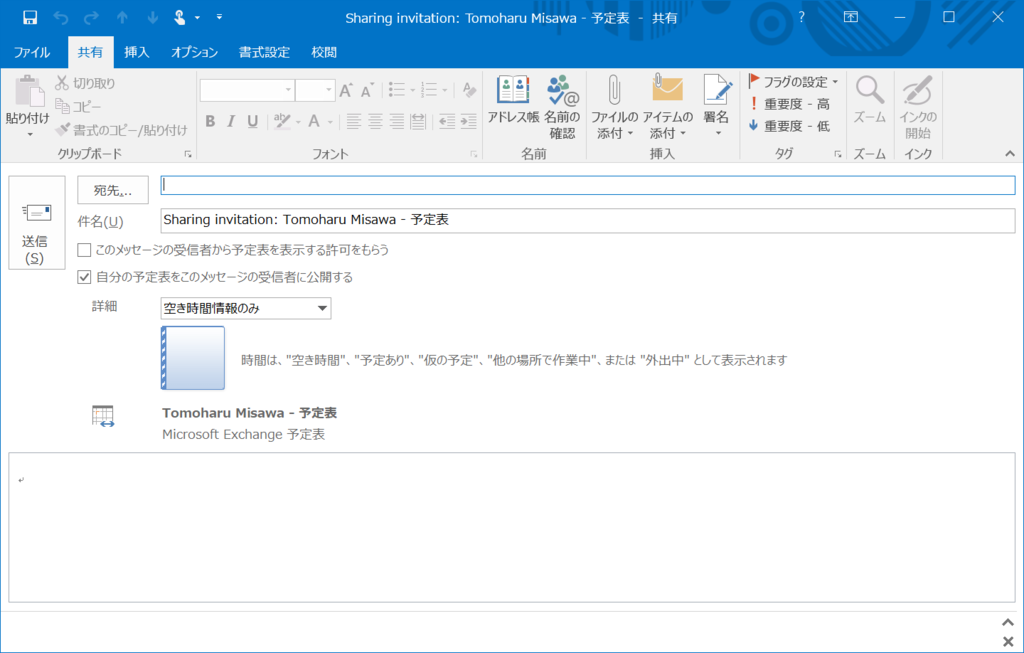Click the shrink font icon

pyautogui.click(x=368, y=90)
